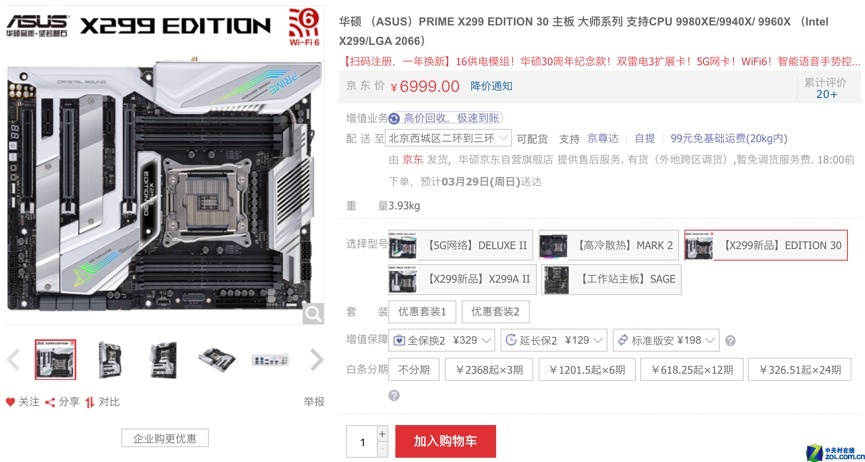The image size is (865, 462).
Task: Select the 【工作站主板】SAGE model option
Action: click(x=611, y=279)
